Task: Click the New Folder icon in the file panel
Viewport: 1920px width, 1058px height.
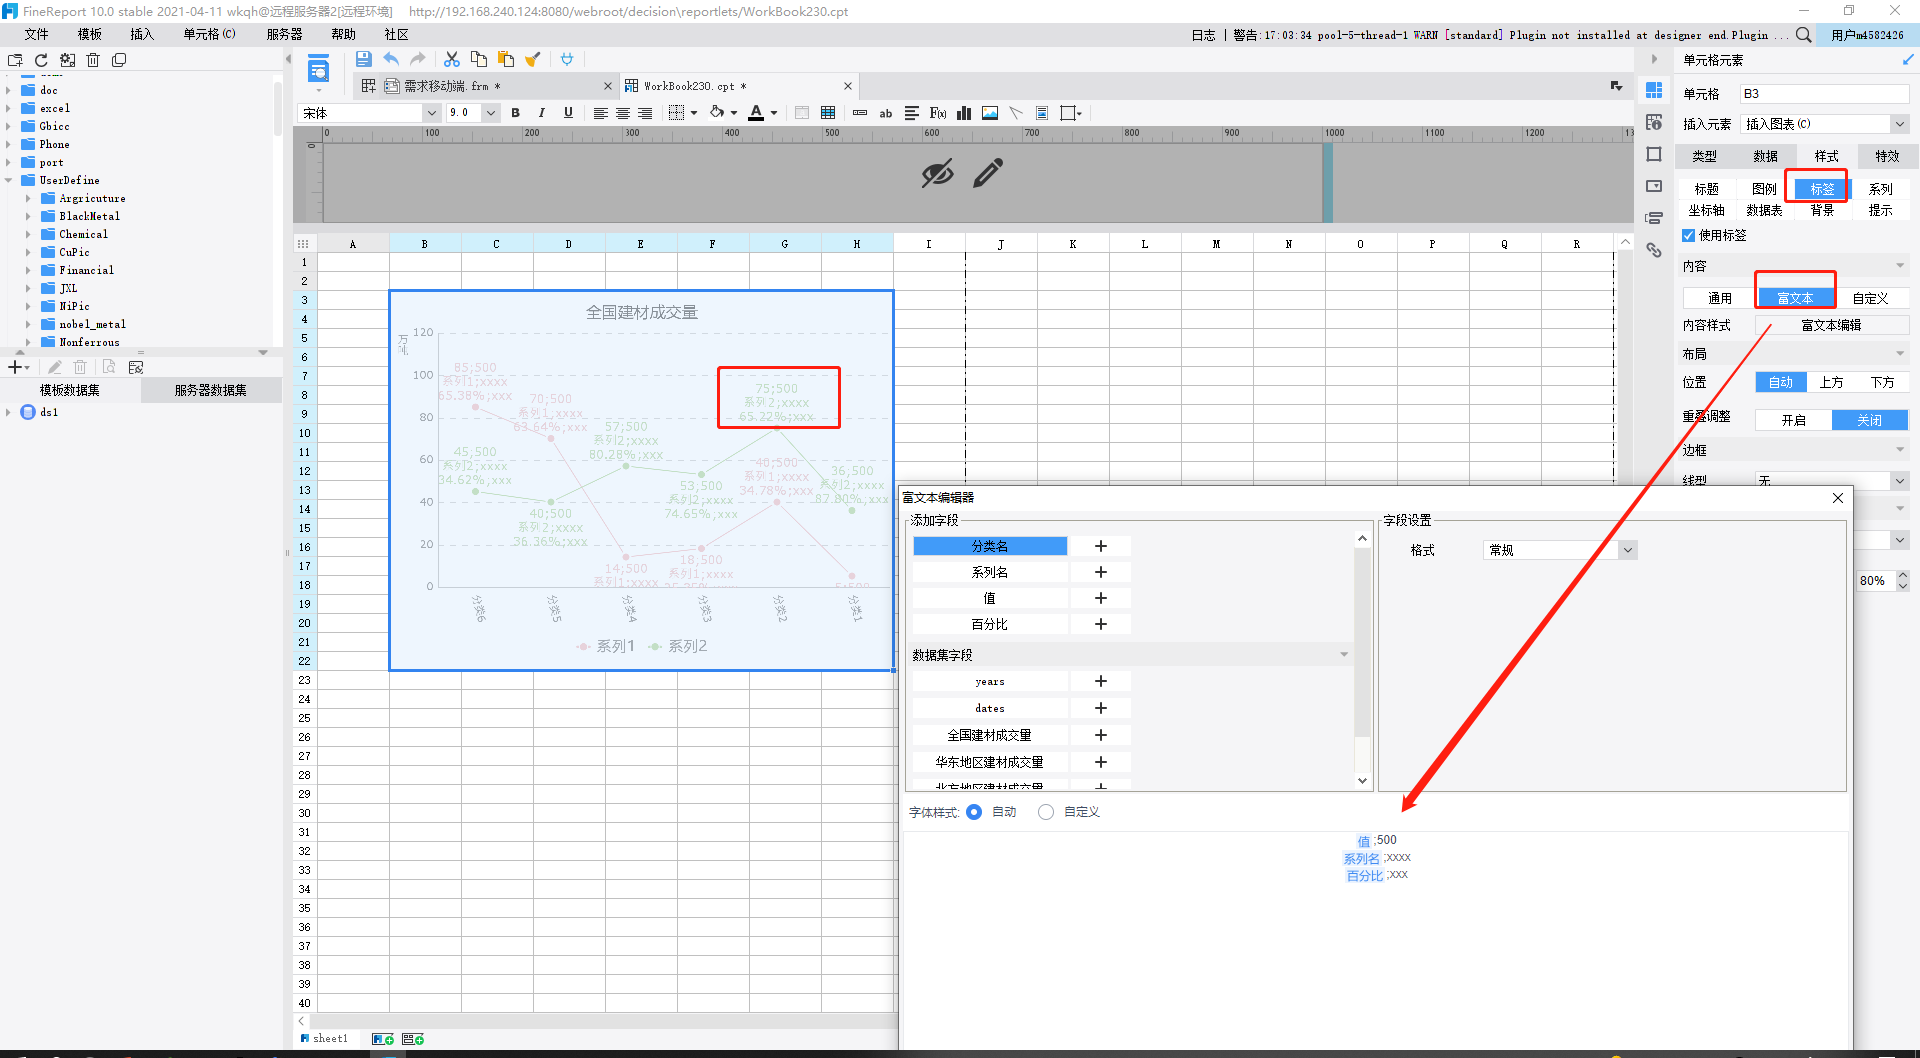Action: [15, 60]
